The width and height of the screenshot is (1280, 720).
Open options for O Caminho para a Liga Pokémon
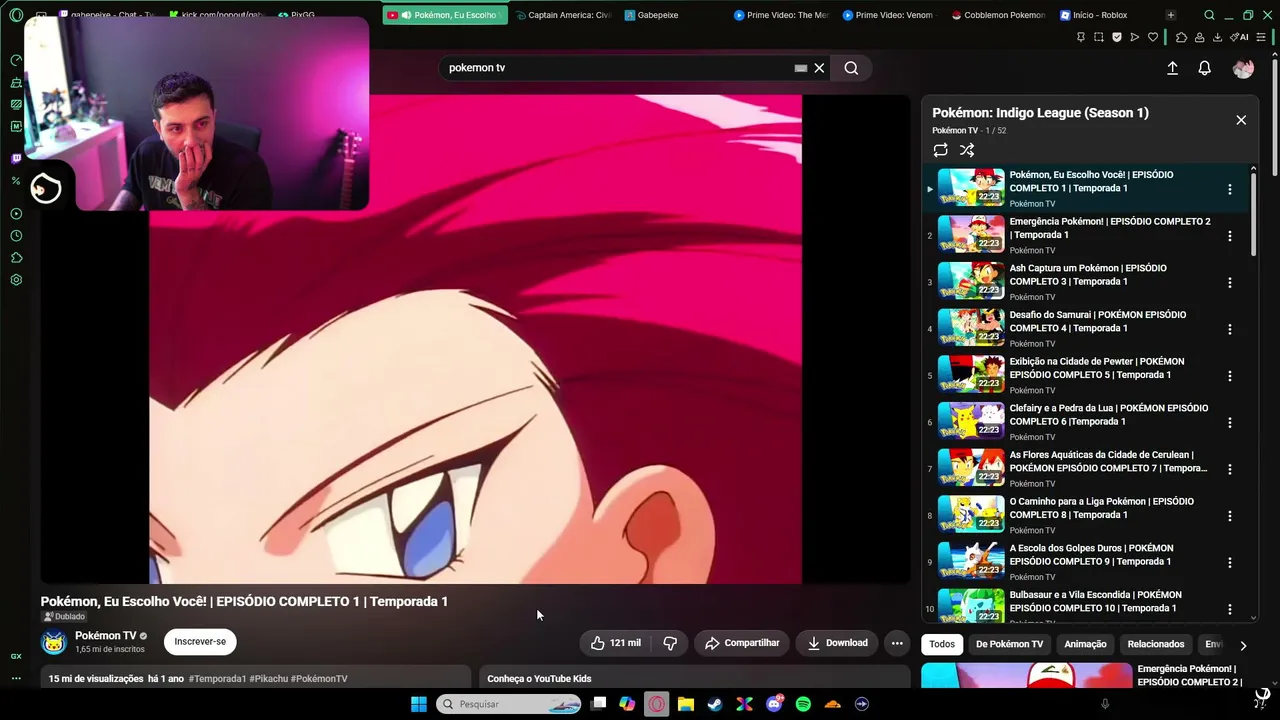(x=1230, y=516)
